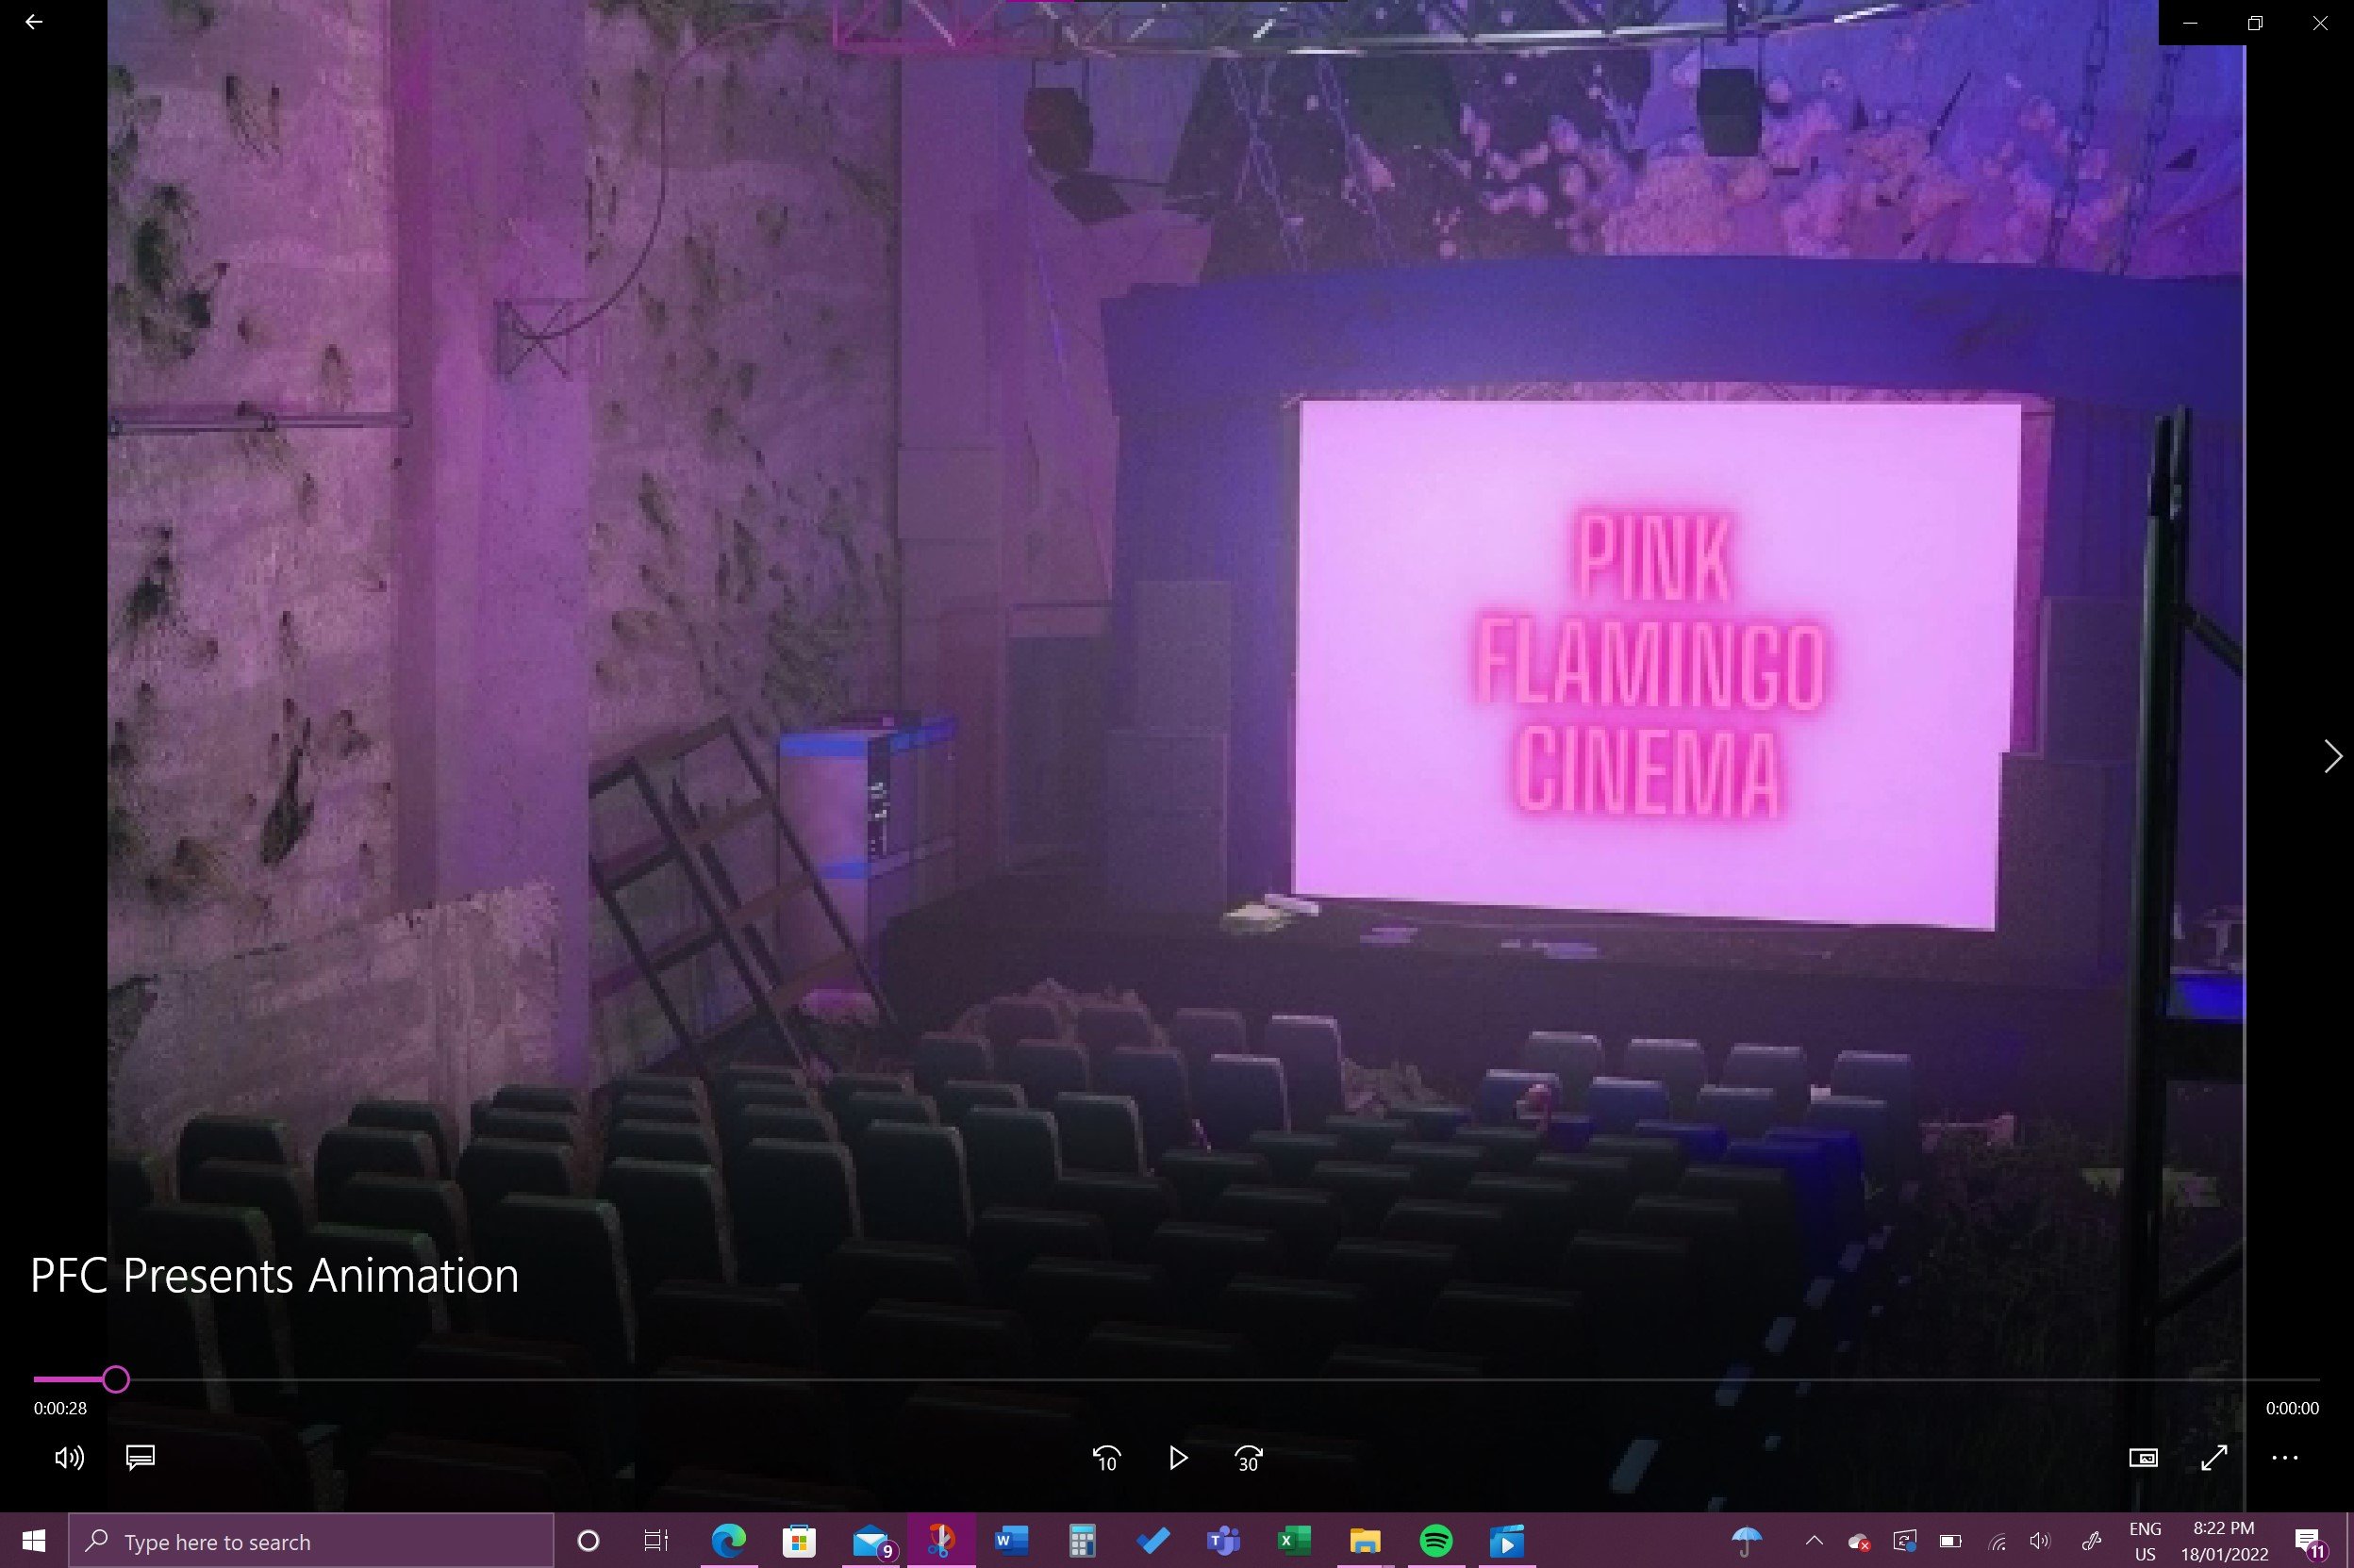Close the Movies & TV window

point(2320,22)
